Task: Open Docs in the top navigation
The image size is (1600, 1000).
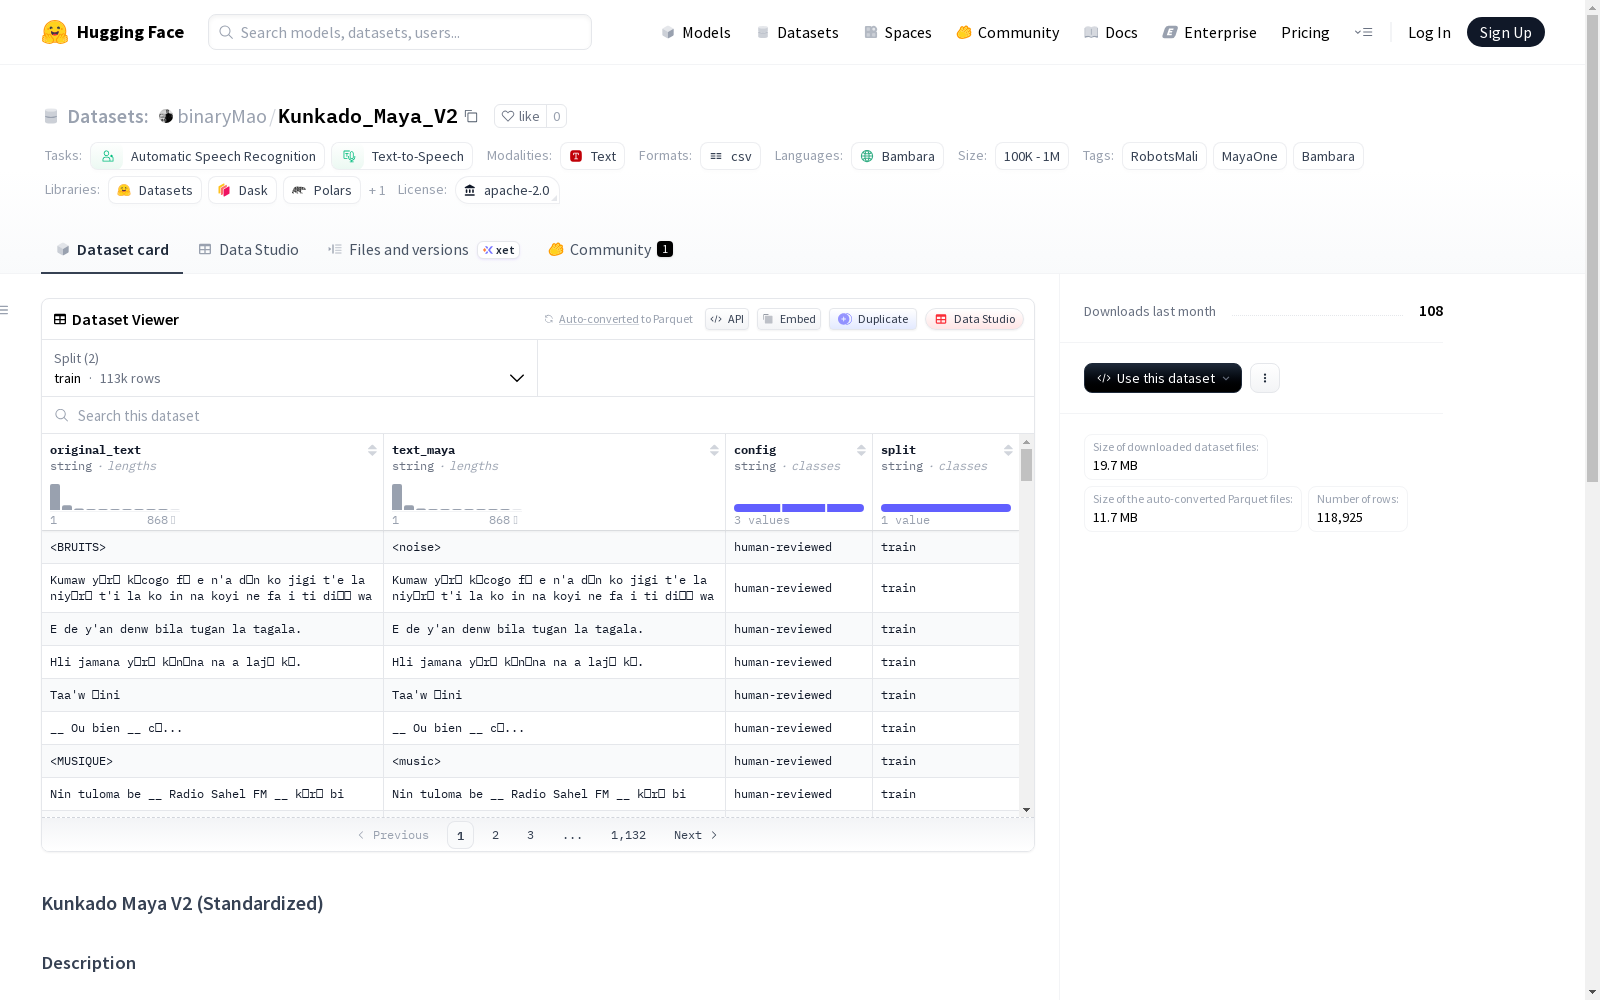Action: click(1111, 32)
